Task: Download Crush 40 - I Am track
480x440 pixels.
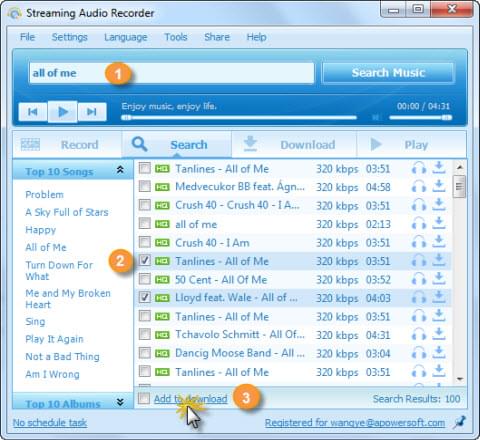Action: [x=439, y=242]
